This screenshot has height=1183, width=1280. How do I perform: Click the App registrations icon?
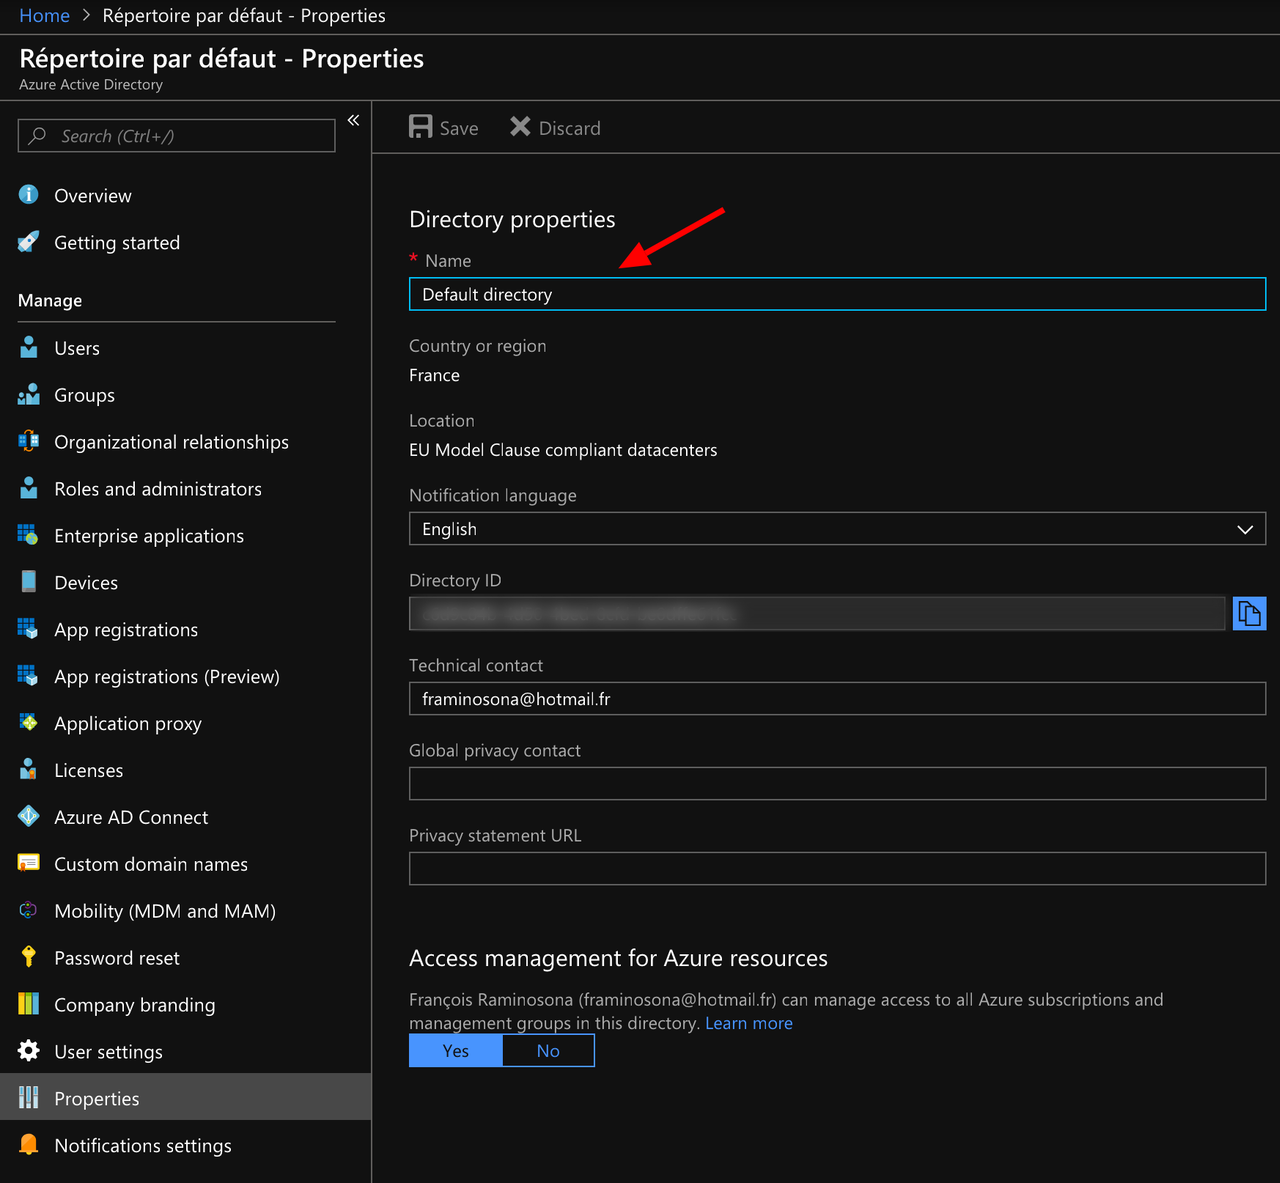tap(28, 629)
